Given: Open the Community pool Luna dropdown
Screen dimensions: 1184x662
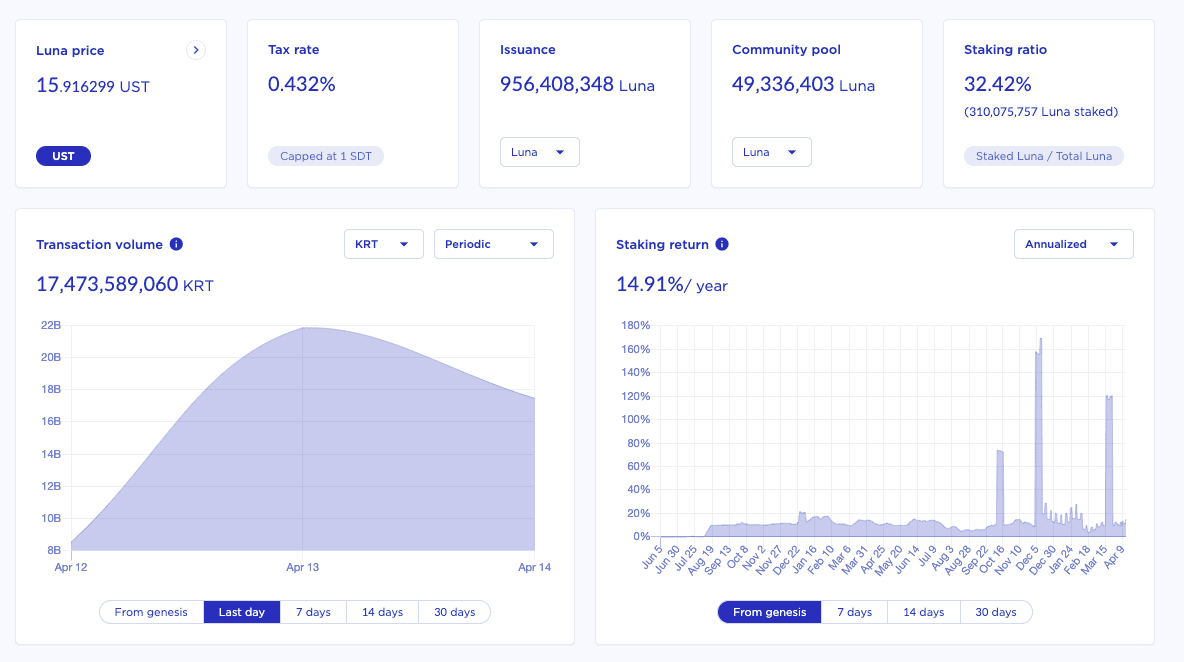Looking at the screenshot, I should 771,152.
